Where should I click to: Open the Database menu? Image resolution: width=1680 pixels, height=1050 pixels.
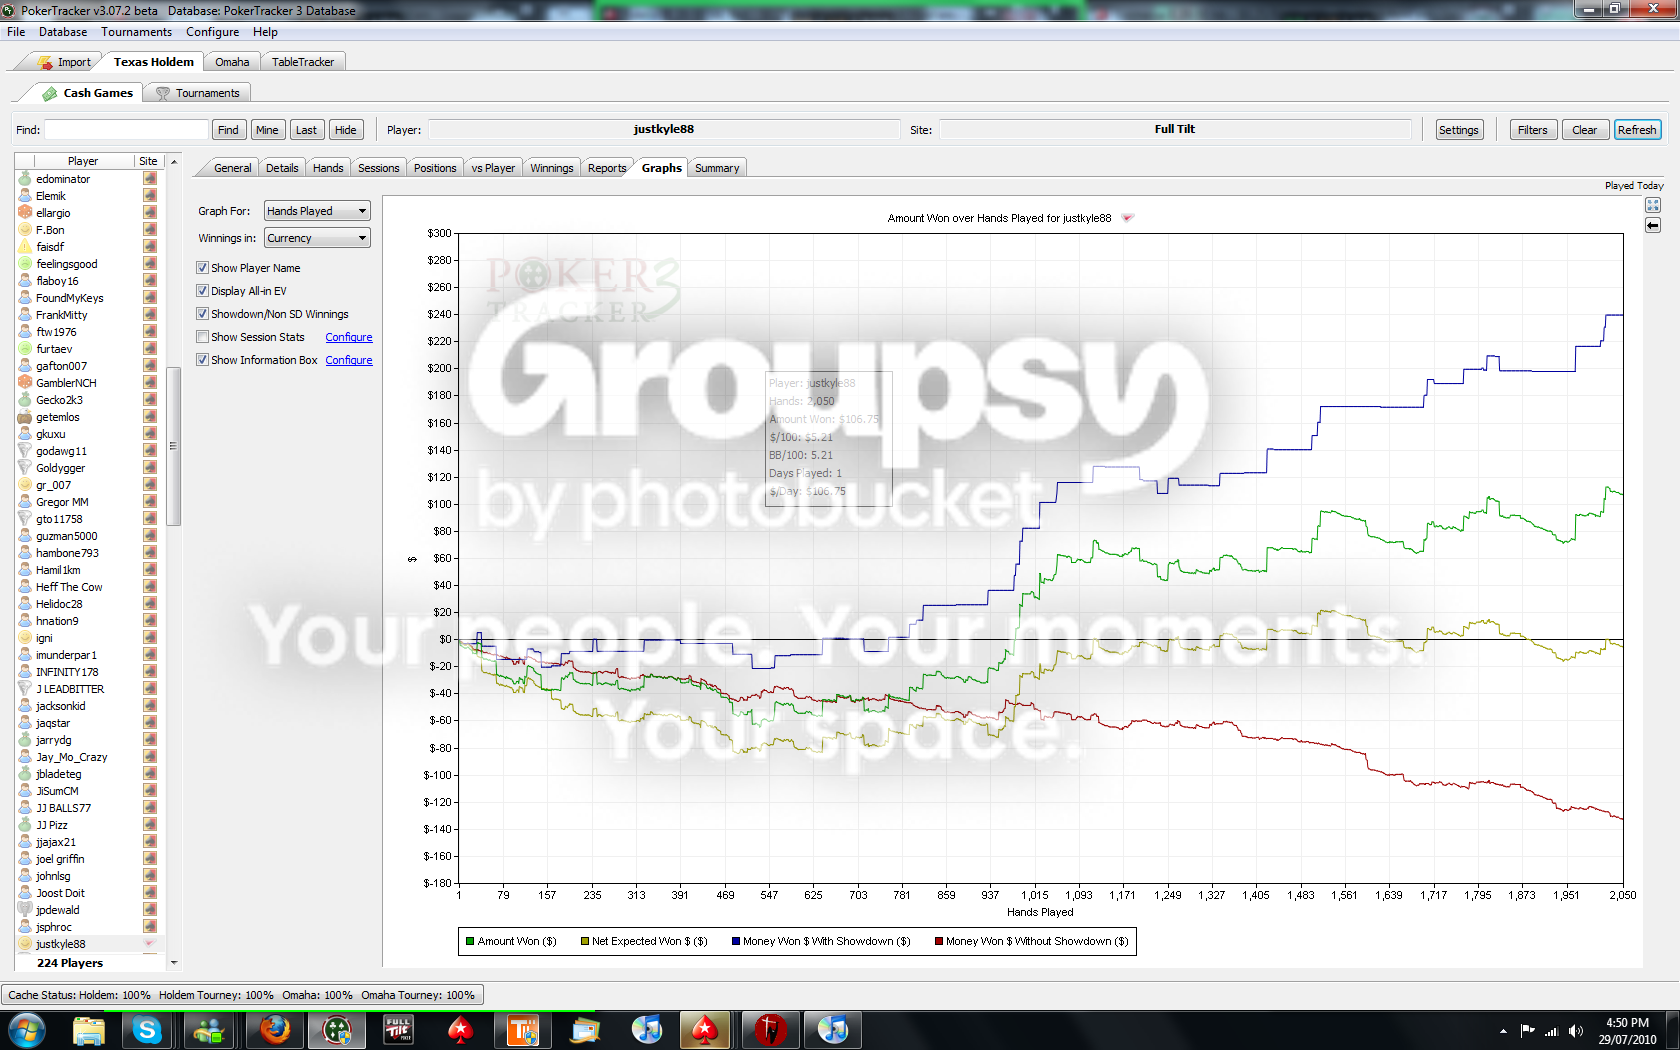tap(63, 32)
